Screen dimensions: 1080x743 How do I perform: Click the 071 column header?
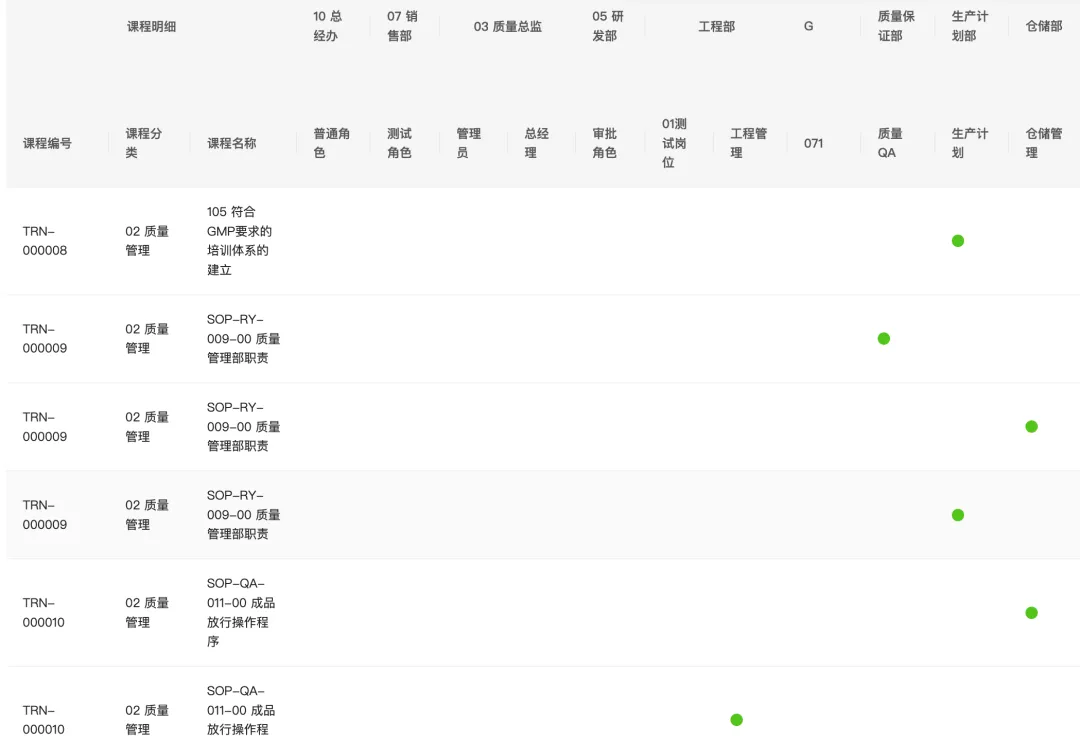tap(813, 143)
